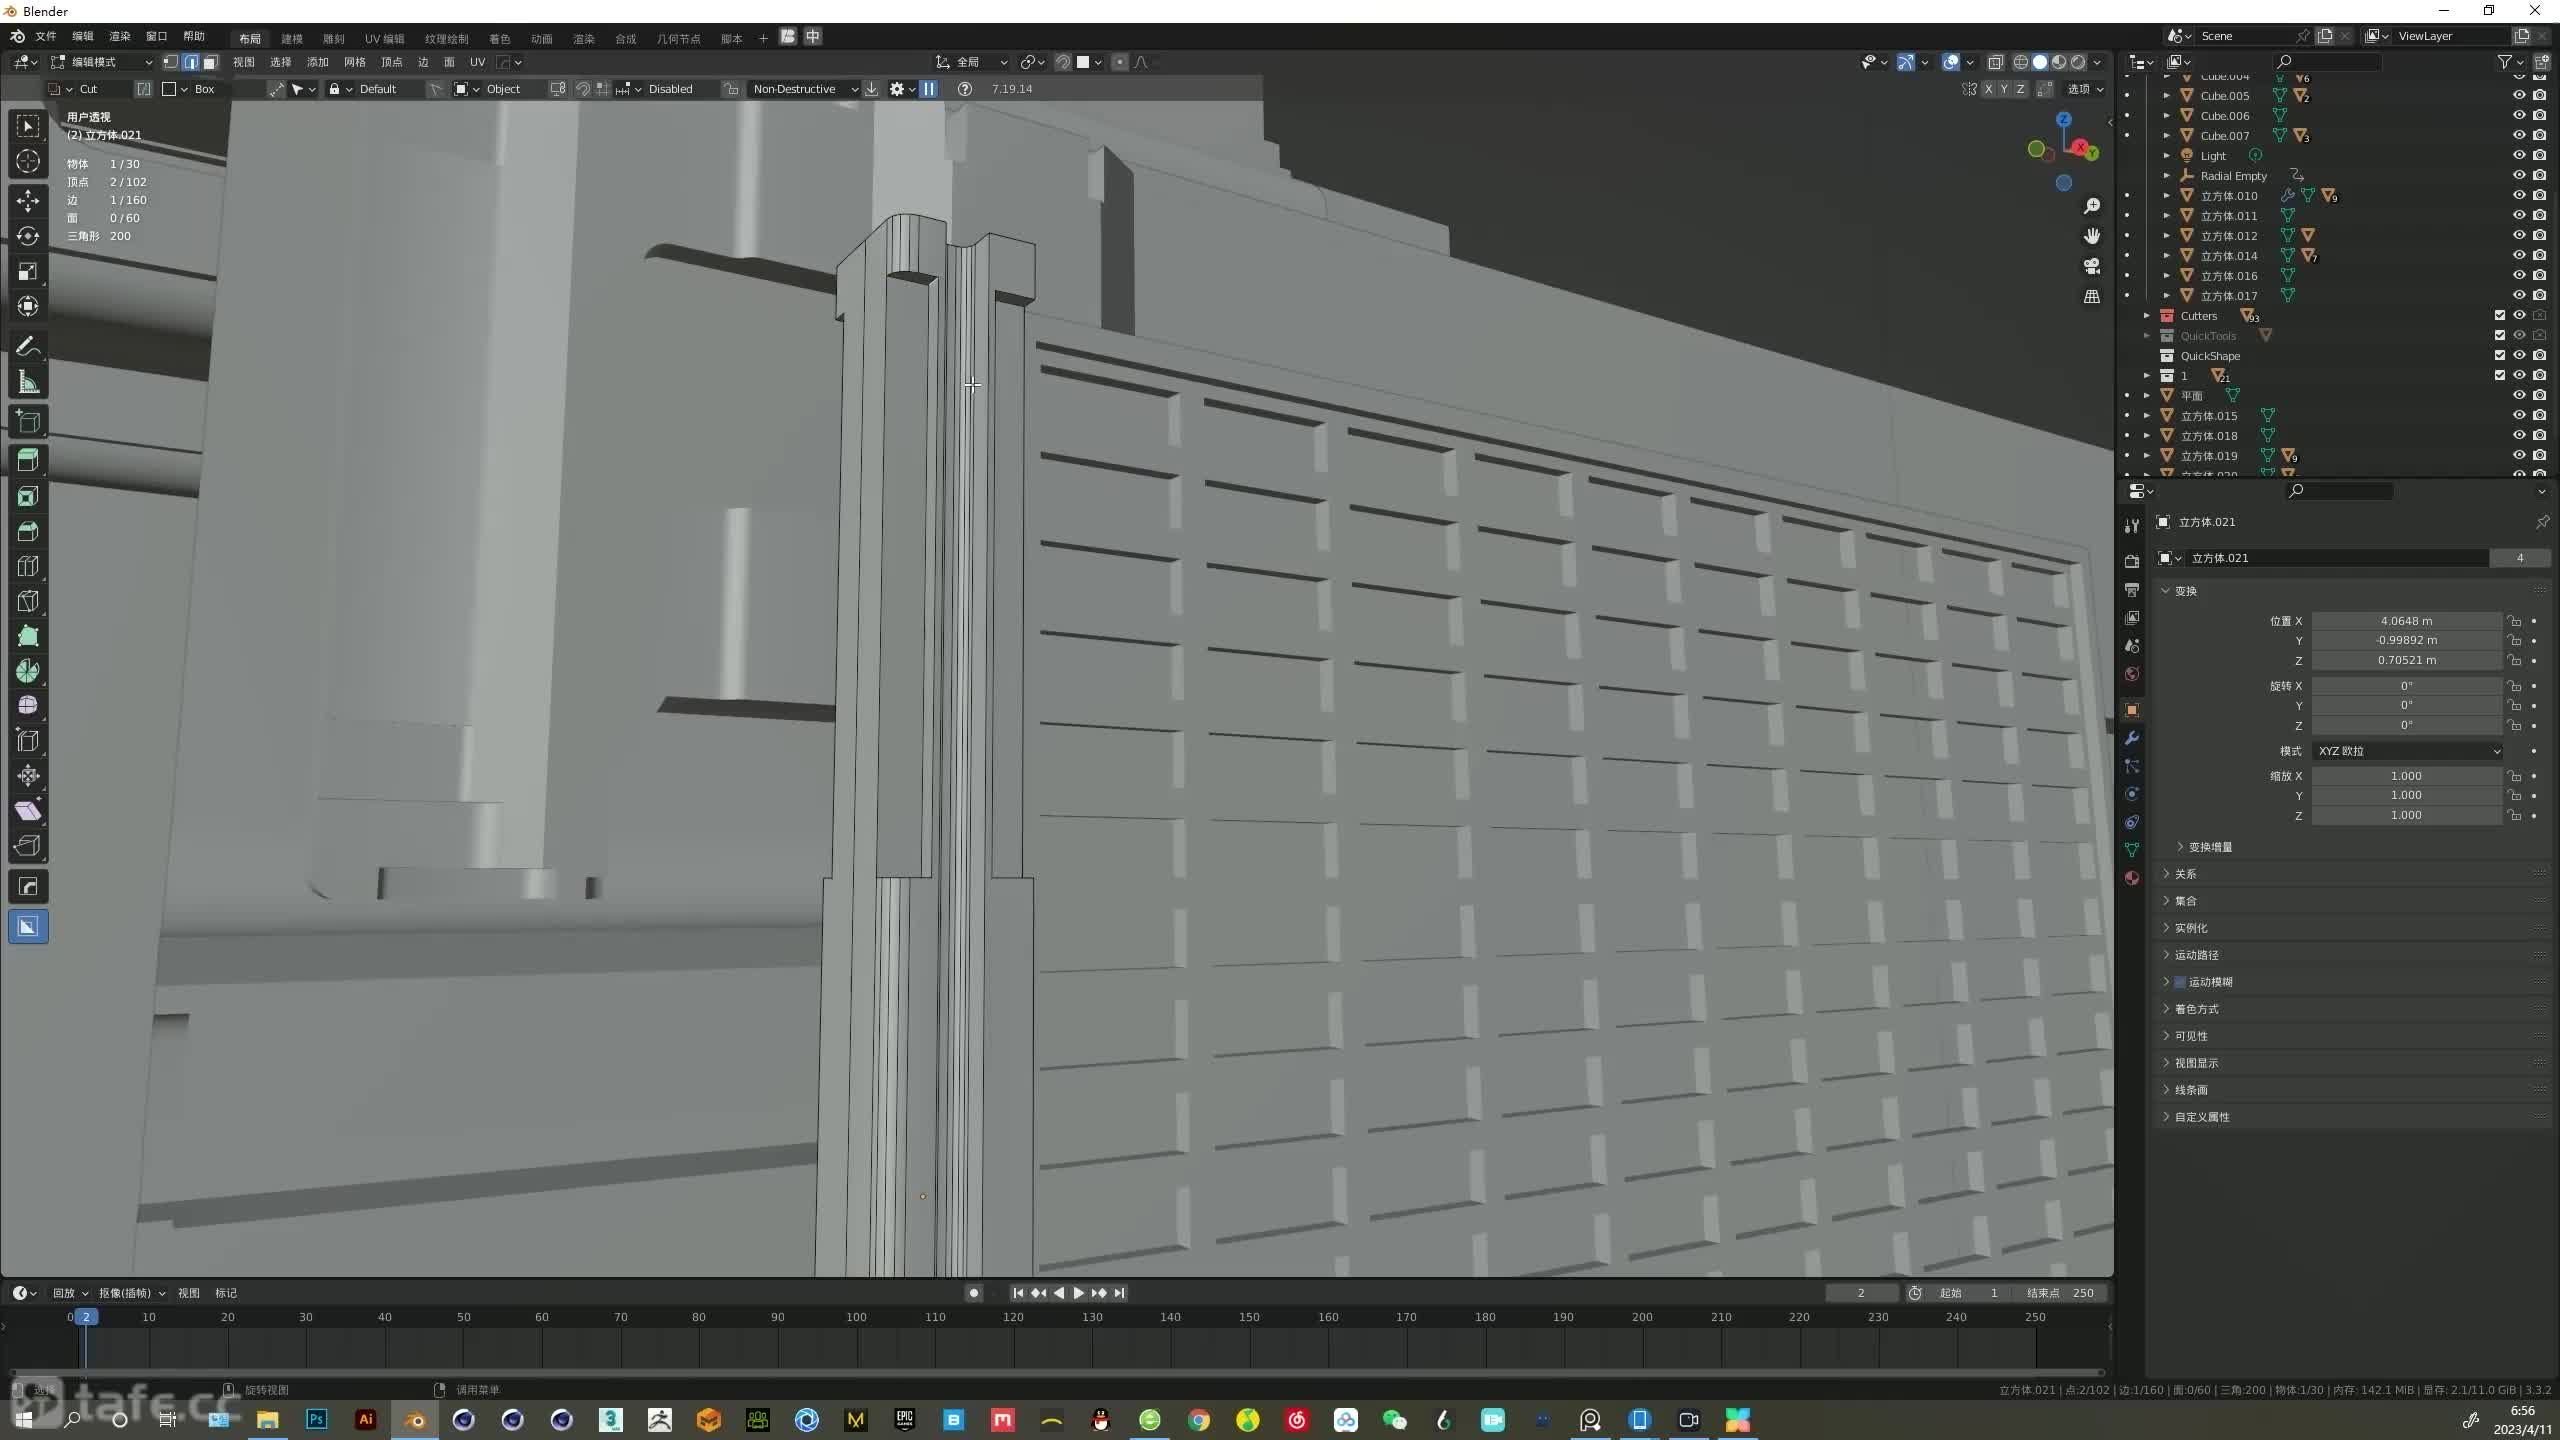Open Blender from the Windows taskbar

tap(415, 1420)
